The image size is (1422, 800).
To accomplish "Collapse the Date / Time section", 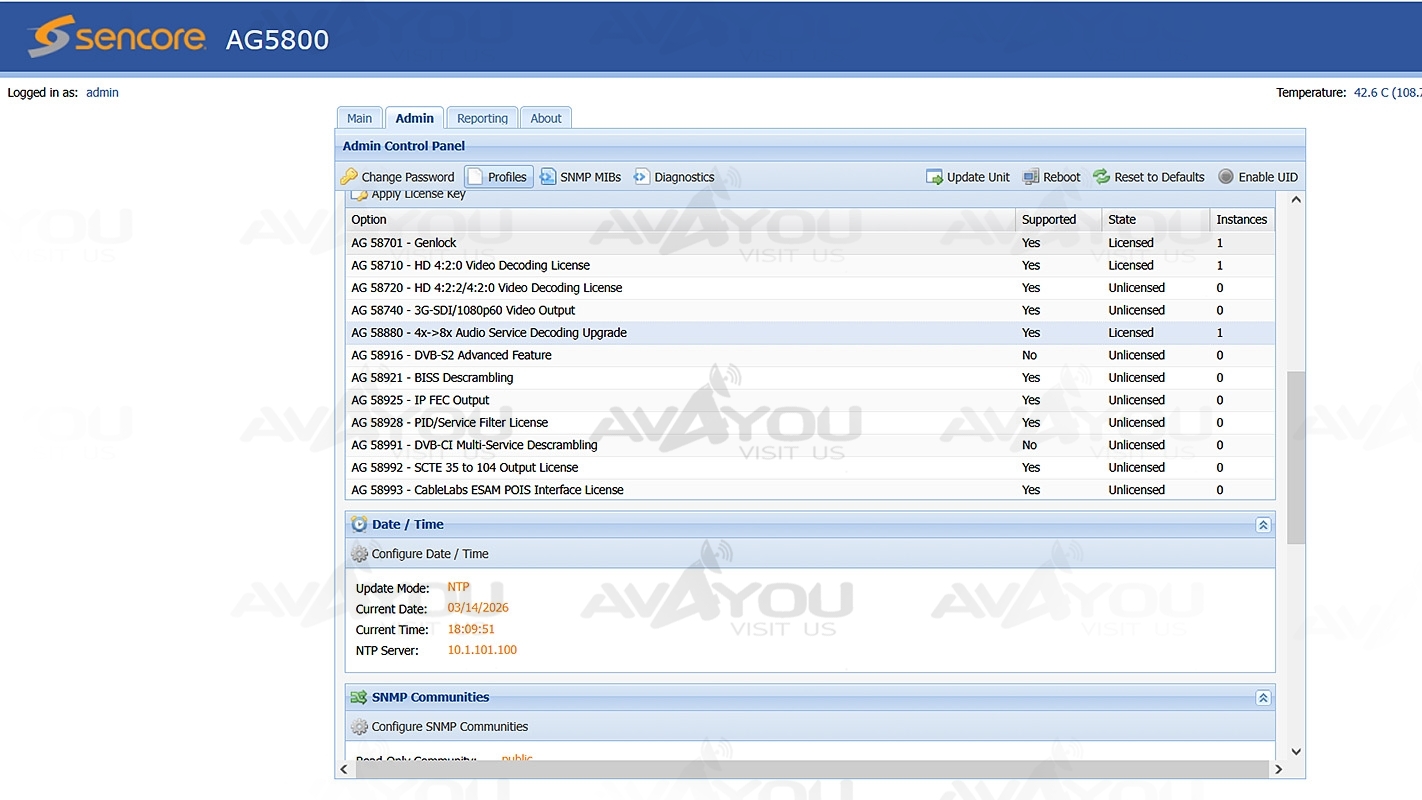I will coord(1263,525).
